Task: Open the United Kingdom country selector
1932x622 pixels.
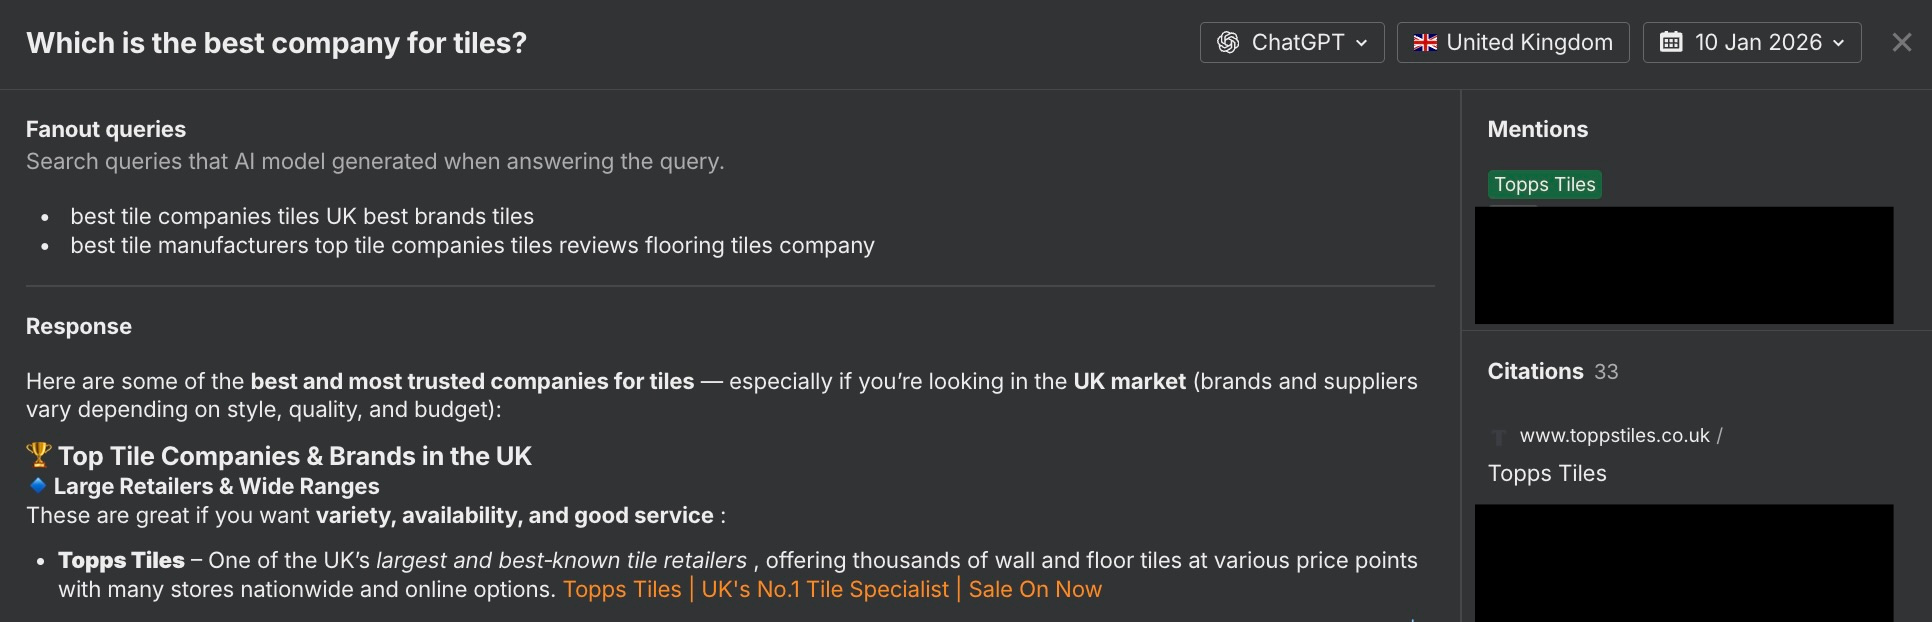Action: [x=1512, y=43]
